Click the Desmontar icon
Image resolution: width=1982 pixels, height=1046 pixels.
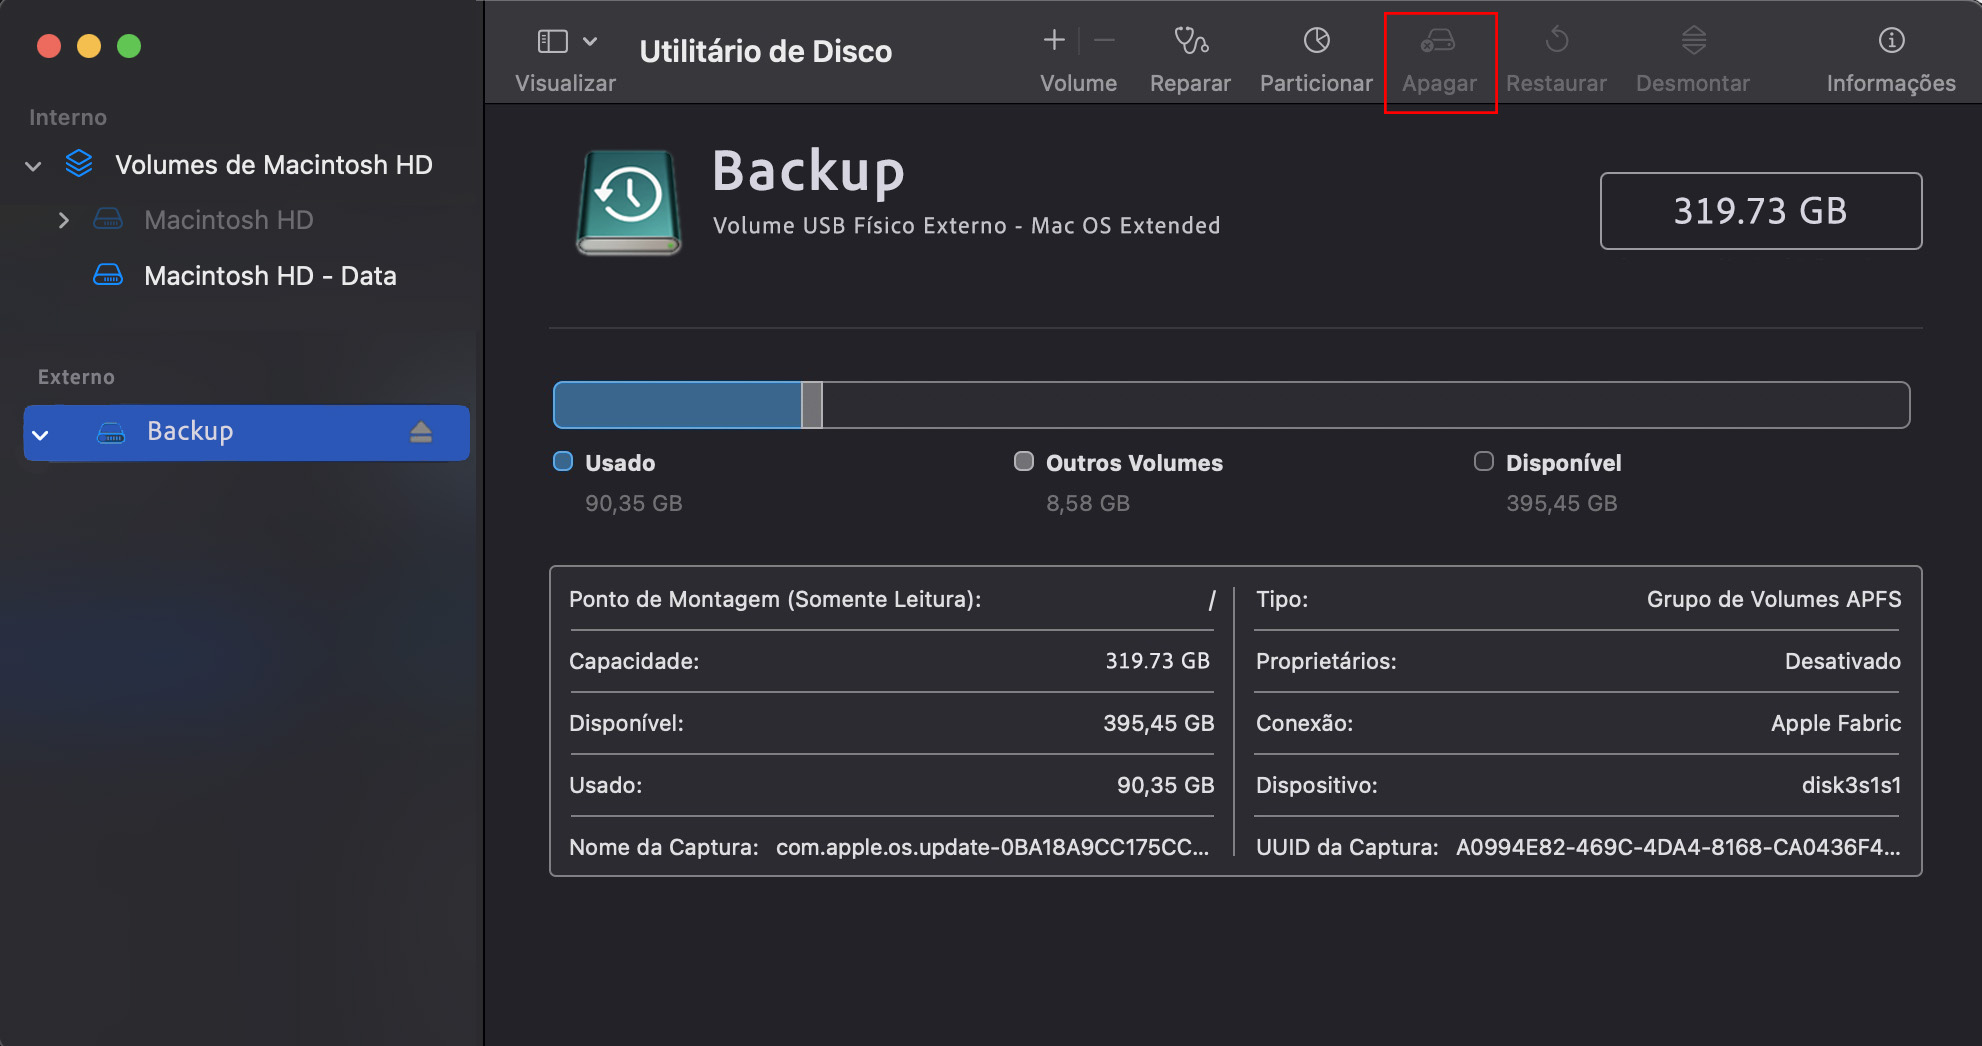[x=1692, y=41]
